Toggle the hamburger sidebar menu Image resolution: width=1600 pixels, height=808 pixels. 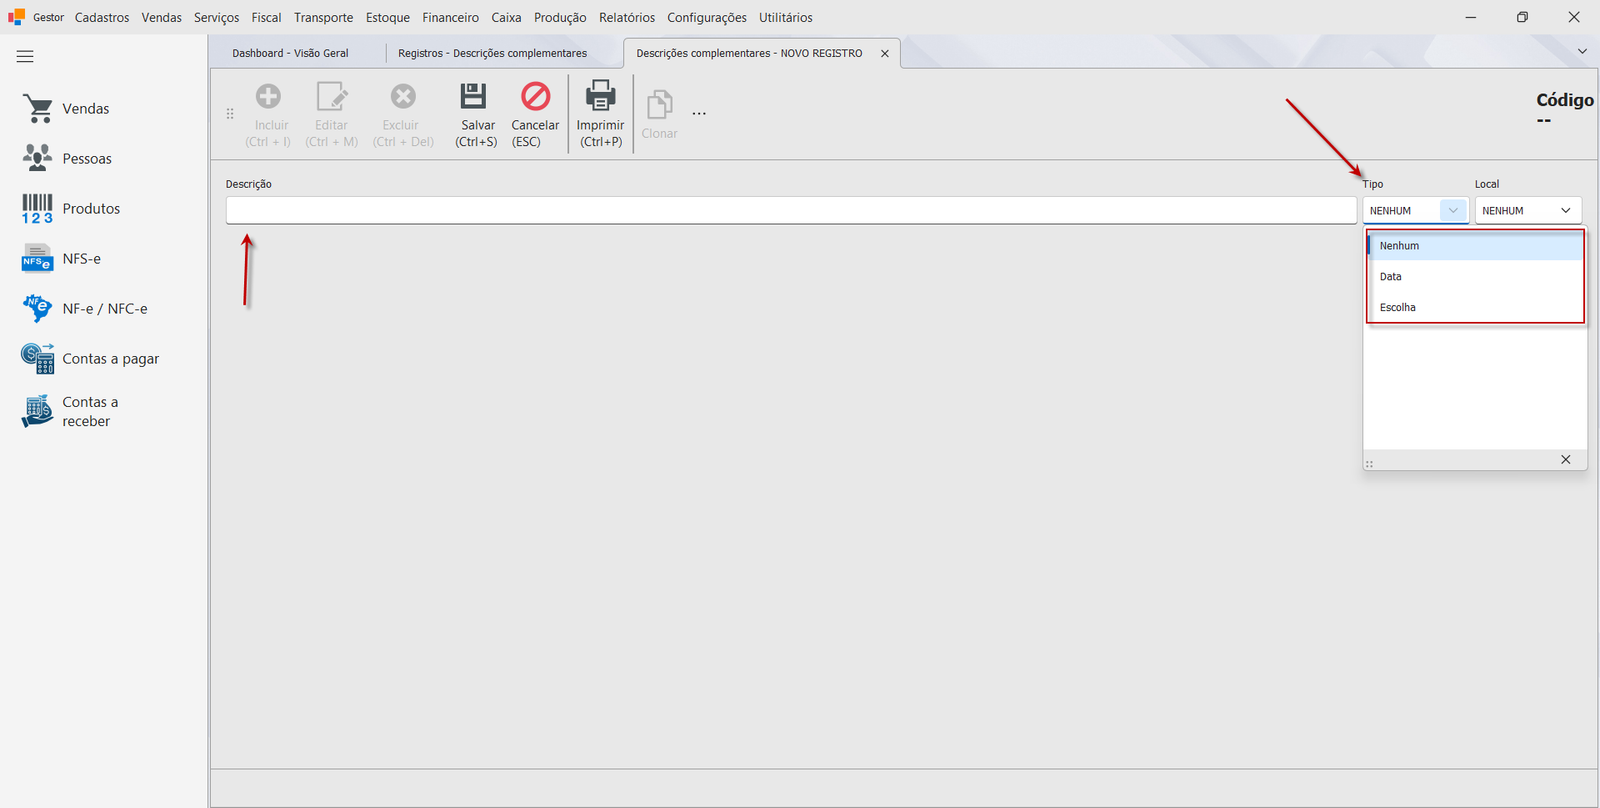click(x=25, y=57)
